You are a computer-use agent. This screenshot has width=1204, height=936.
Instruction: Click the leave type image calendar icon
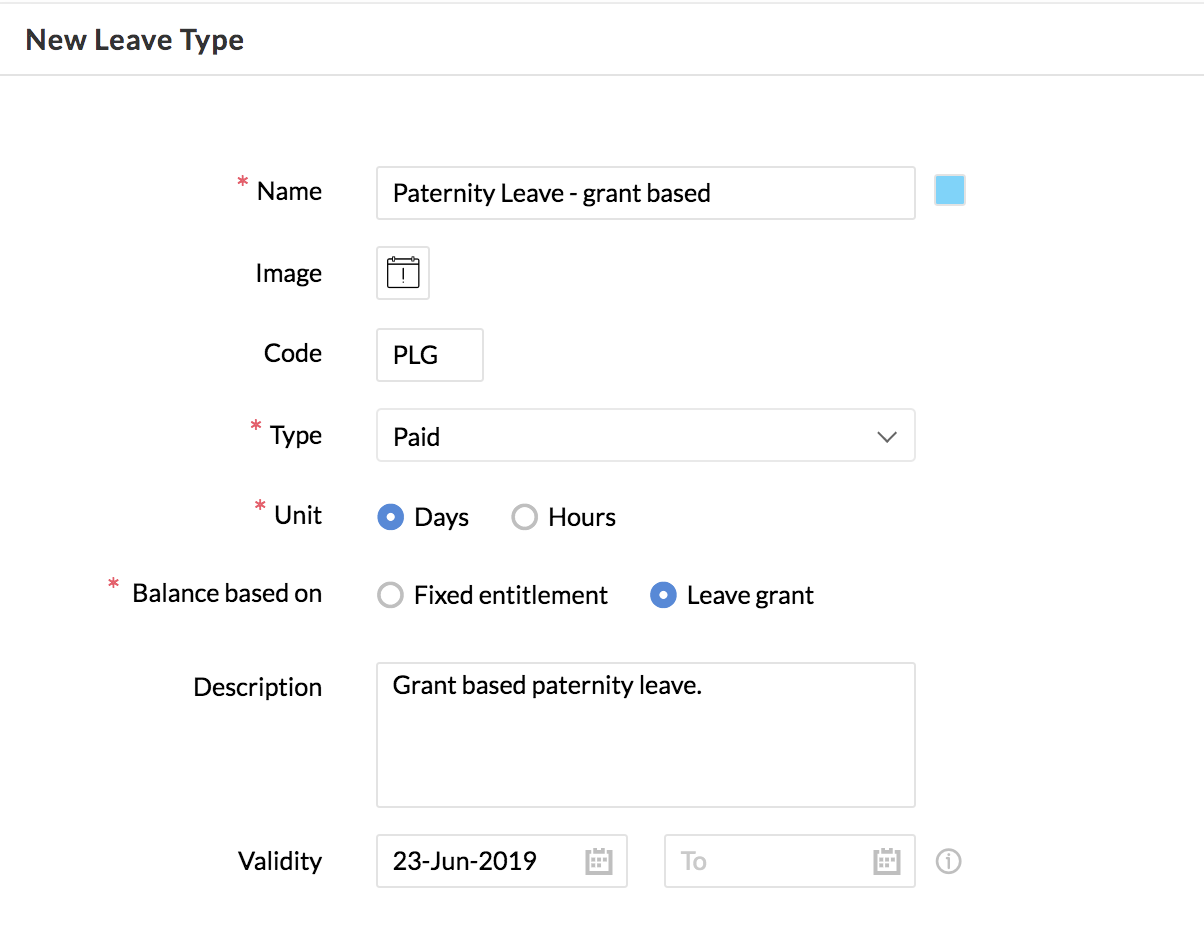[403, 273]
